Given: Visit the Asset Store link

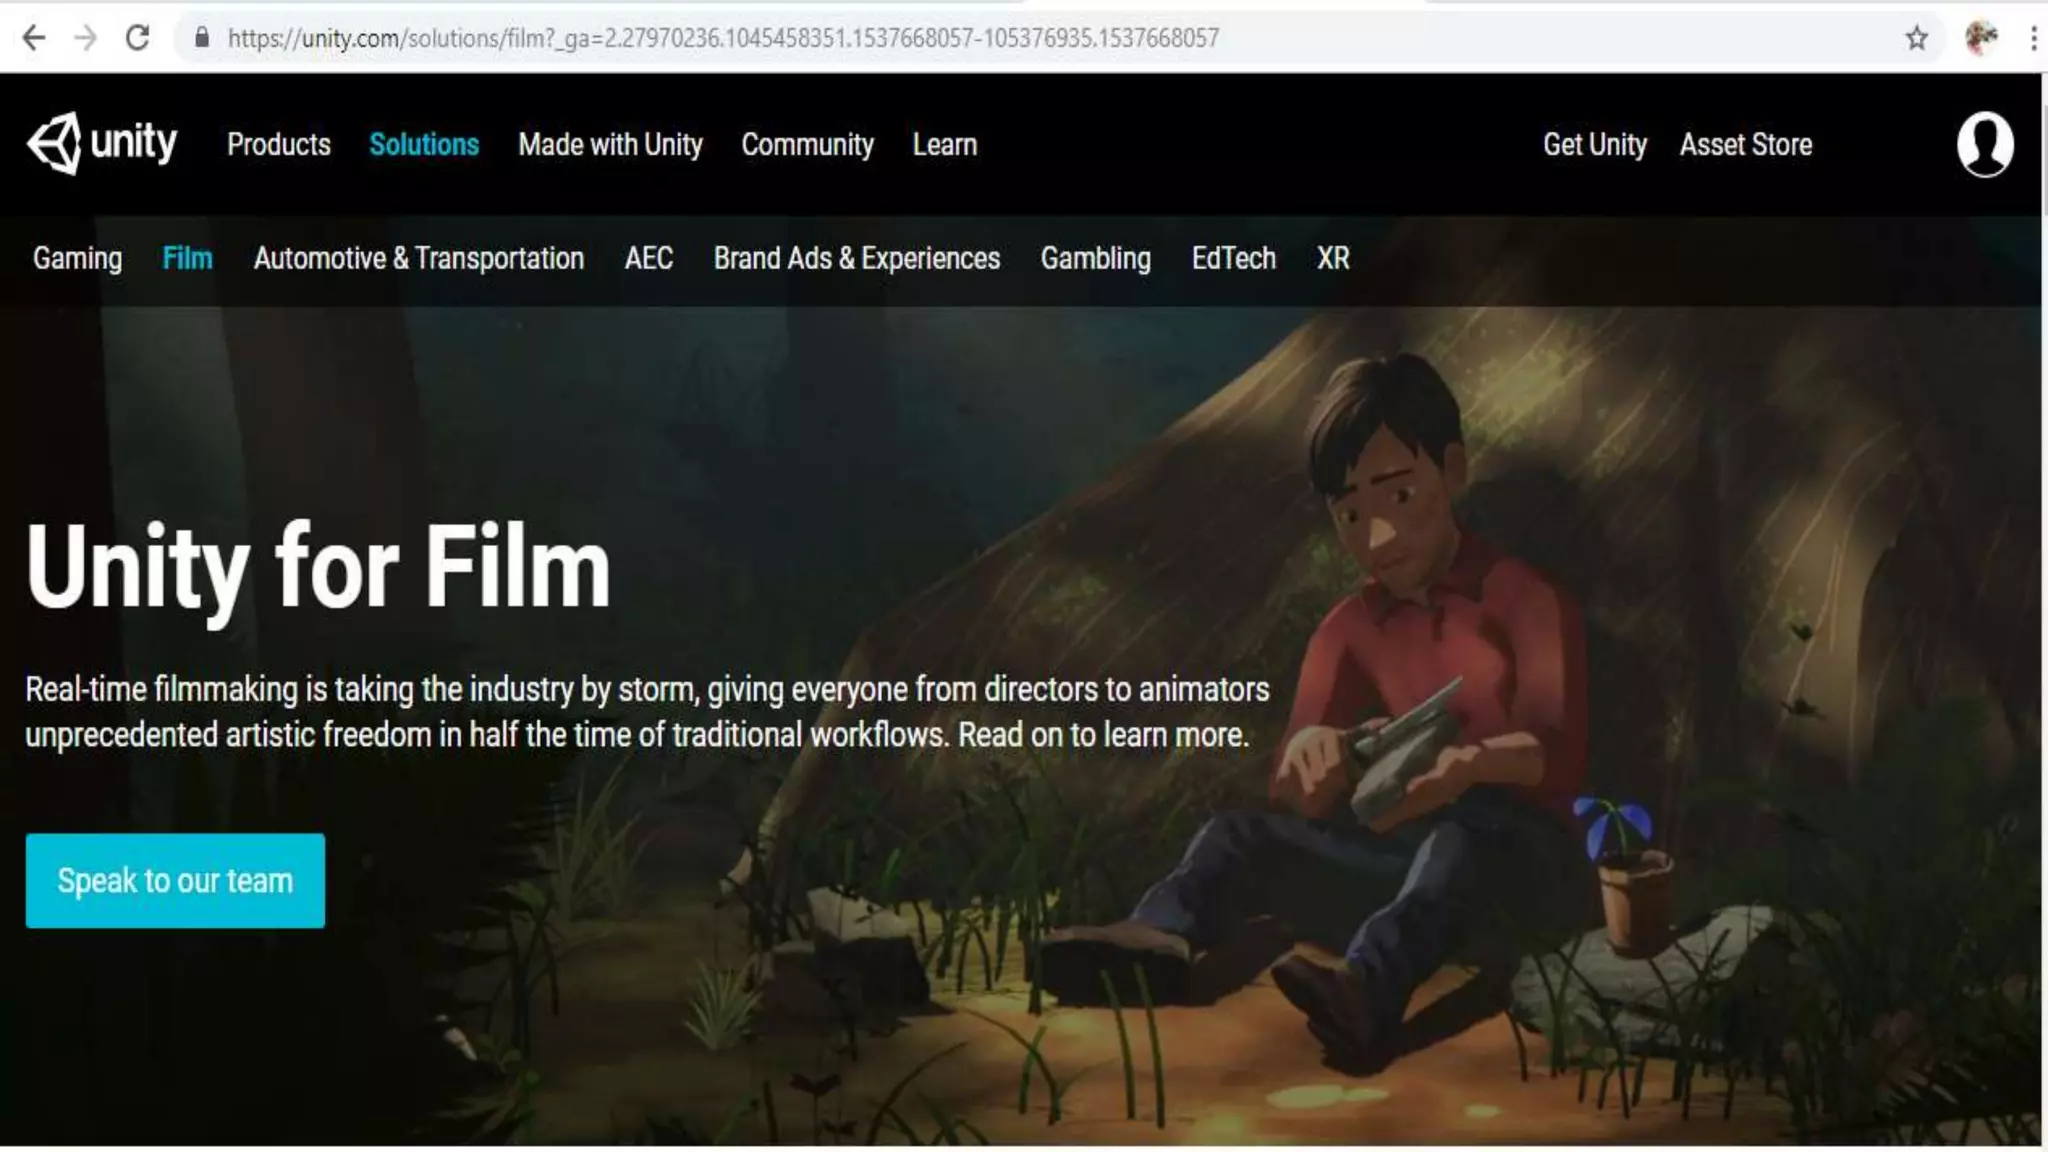Looking at the screenshot, I should pos(1745,144).
